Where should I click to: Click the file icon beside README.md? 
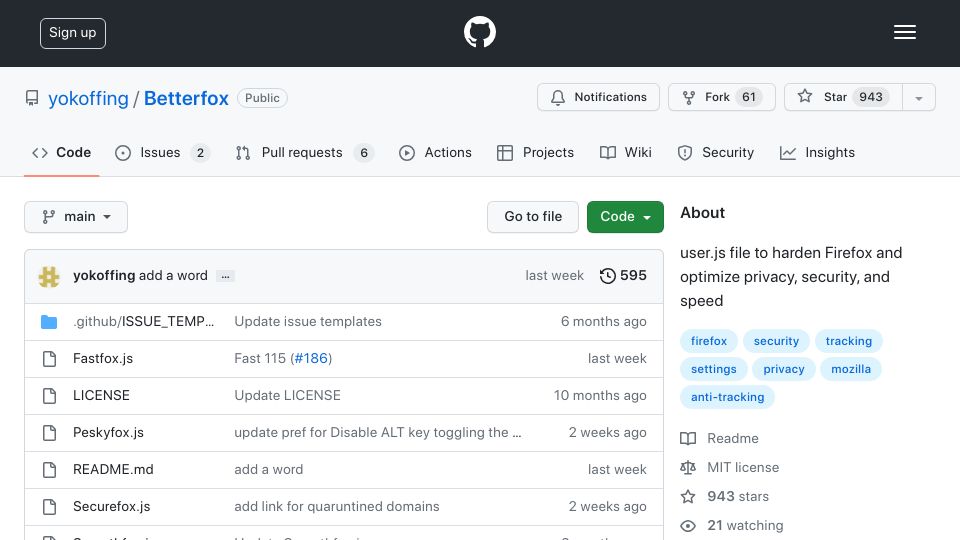50,470
